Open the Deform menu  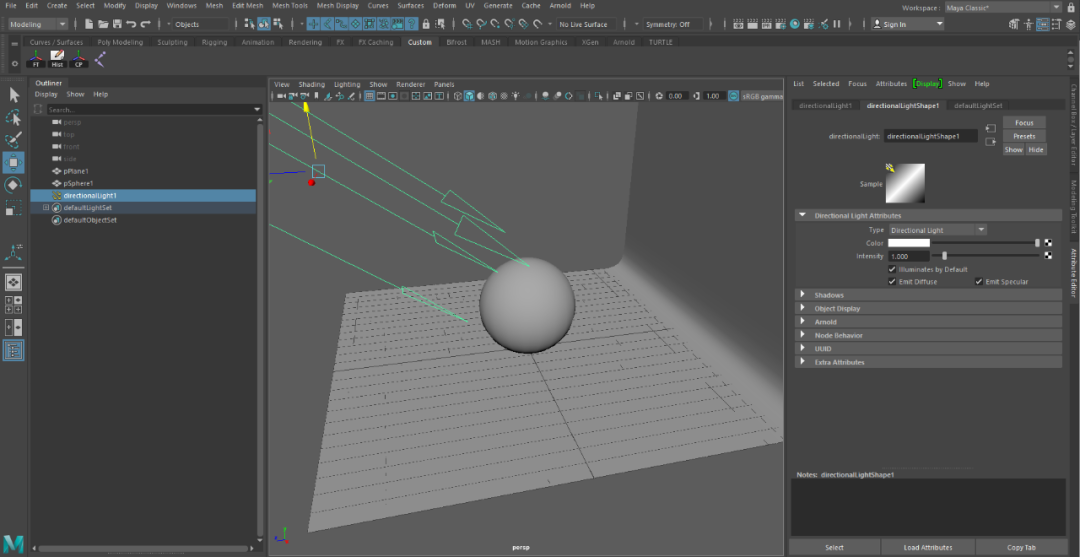pyautogui.click(x=444, y=6)
